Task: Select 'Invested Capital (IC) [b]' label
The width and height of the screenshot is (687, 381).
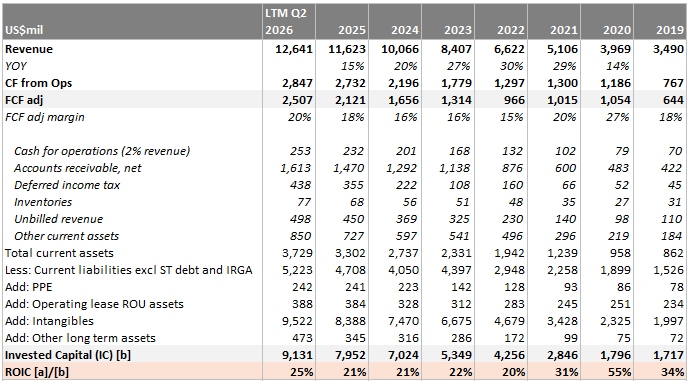Action: 68,355
